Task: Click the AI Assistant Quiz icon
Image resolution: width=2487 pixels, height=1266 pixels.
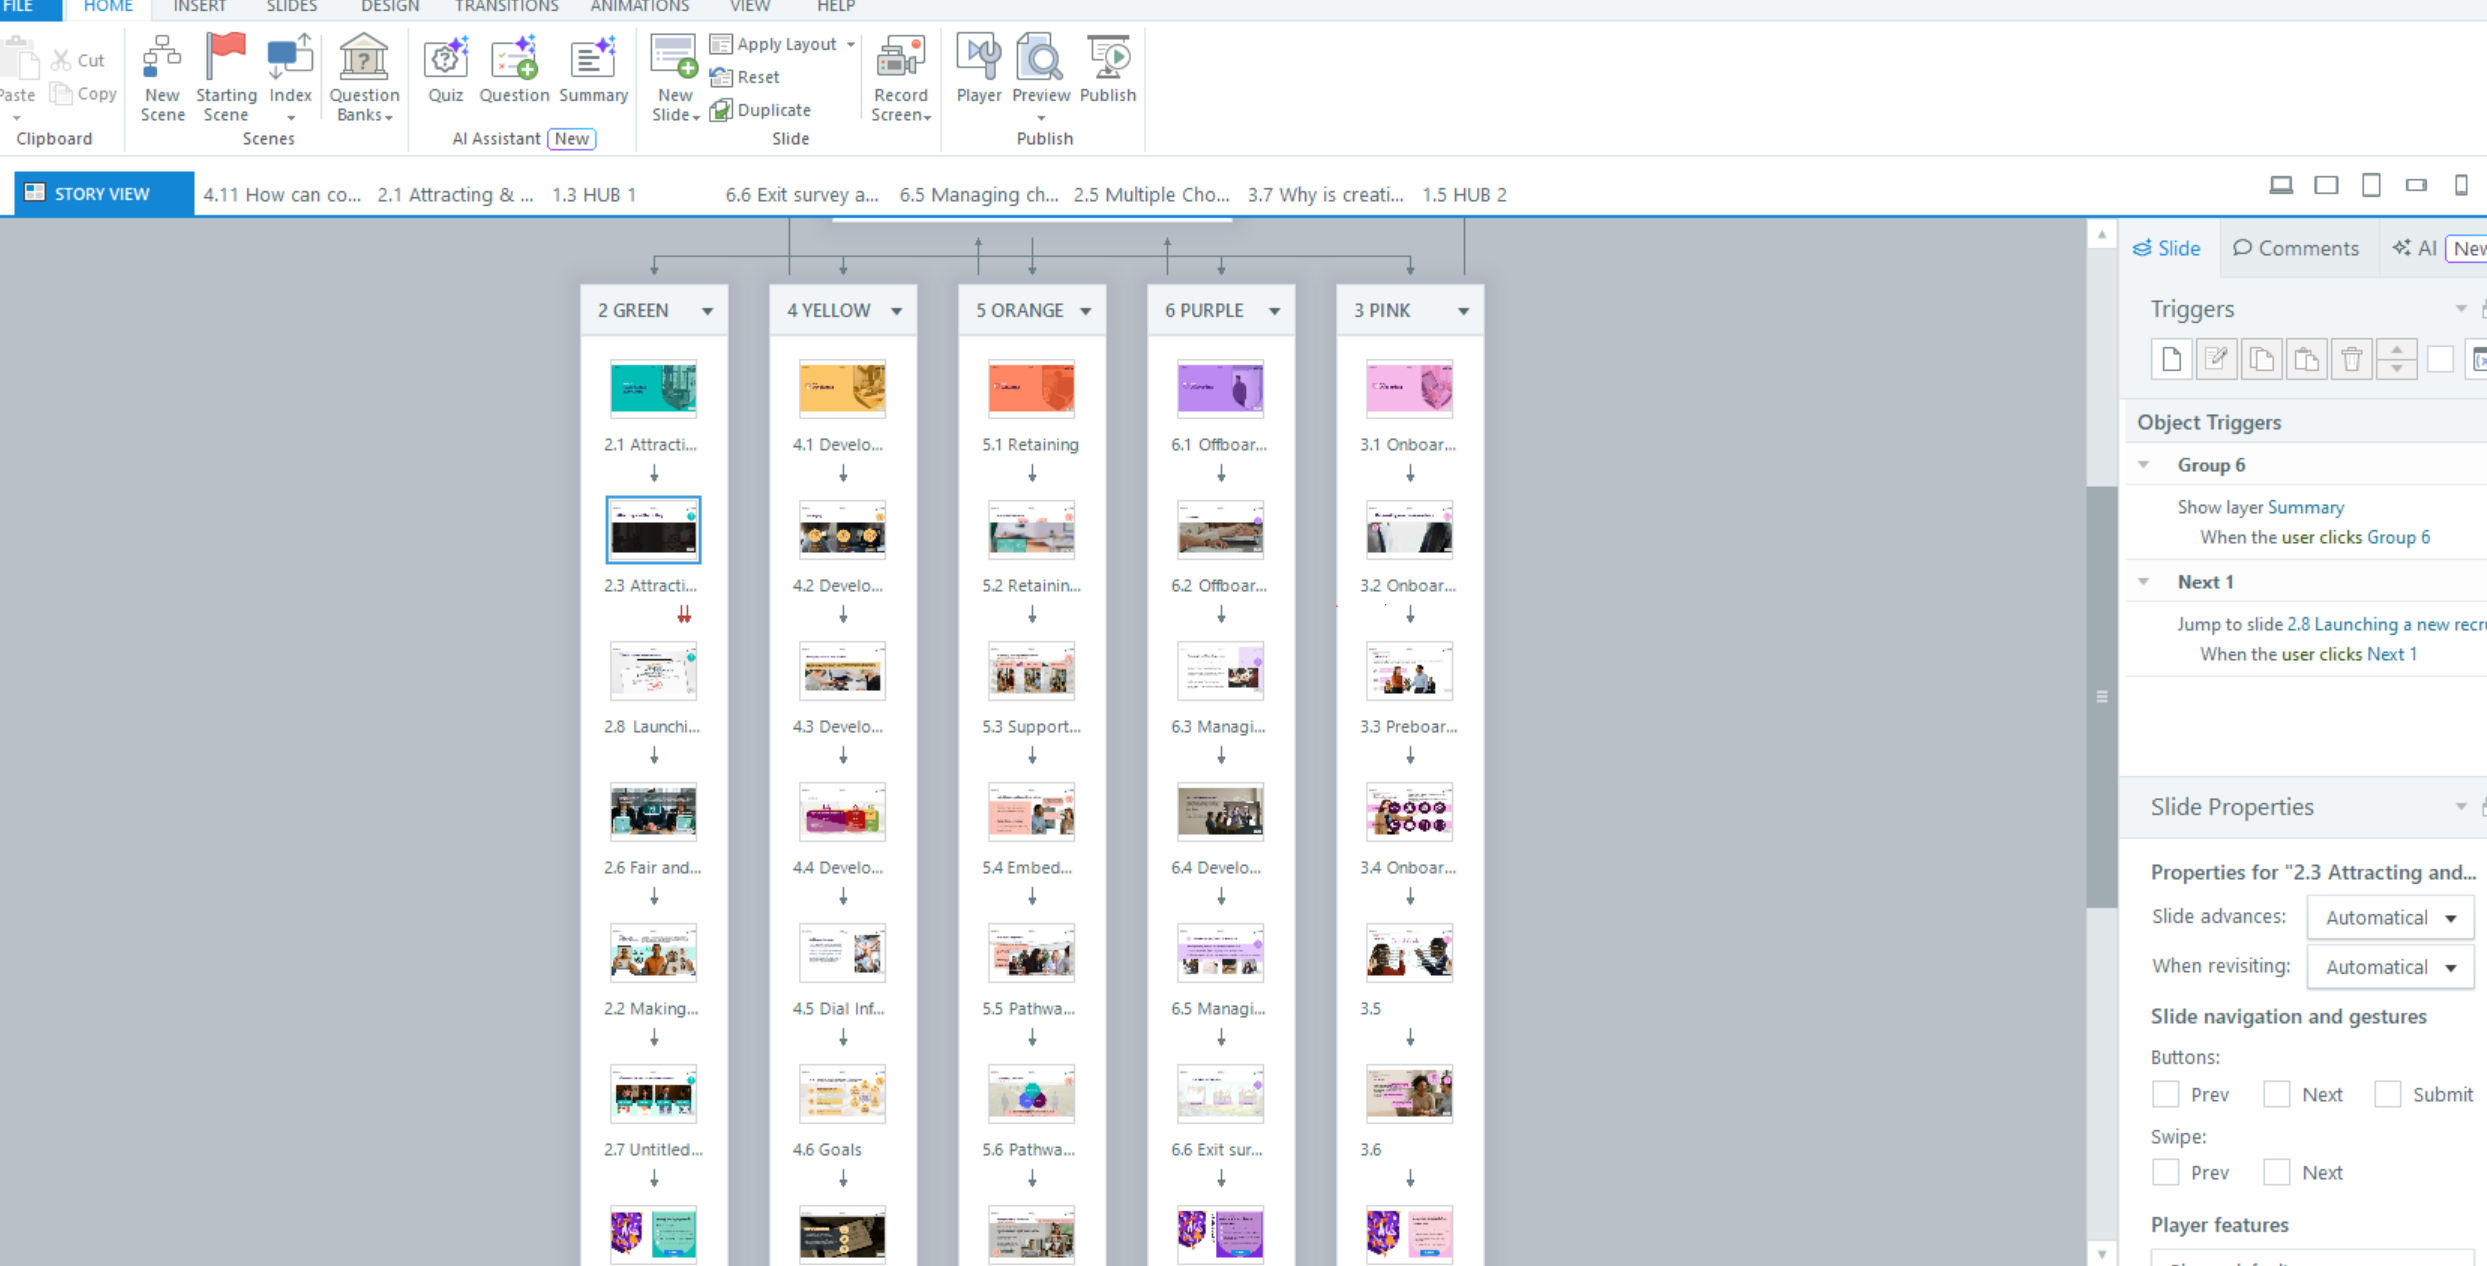Action: [x=445, y=57]
